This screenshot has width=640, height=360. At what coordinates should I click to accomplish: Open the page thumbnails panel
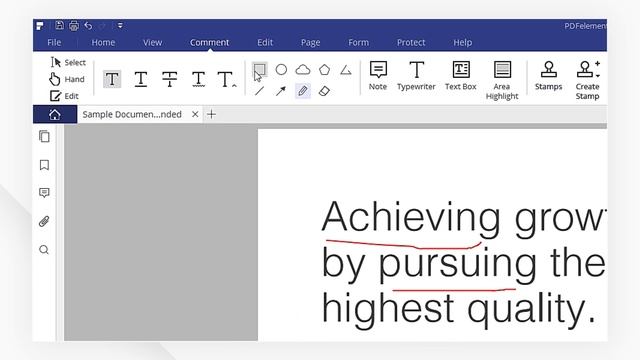44,136
